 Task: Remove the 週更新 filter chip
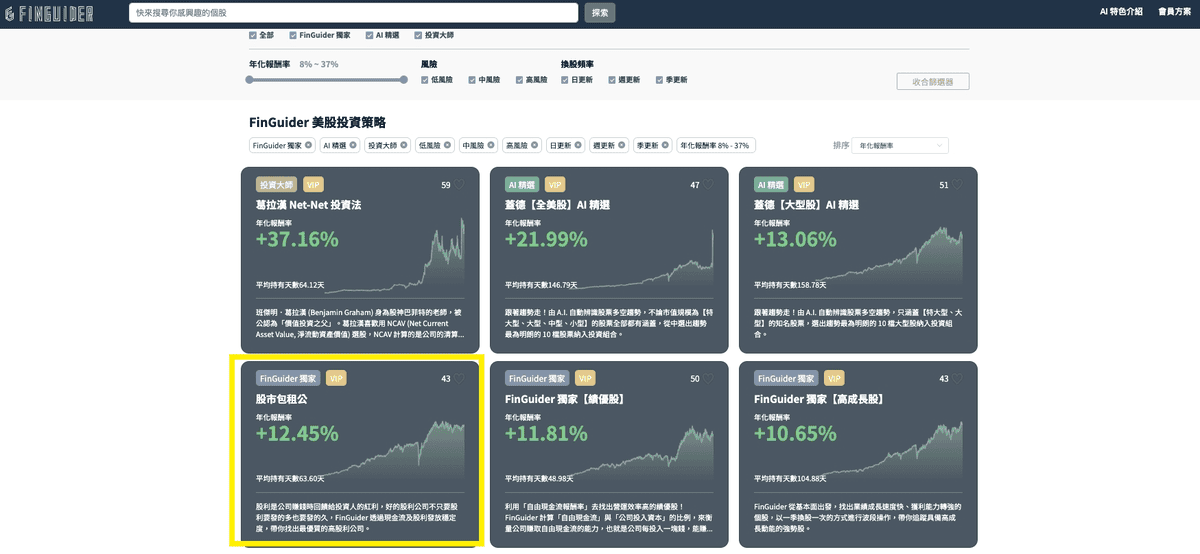pyautogui.click(x=622, y=145)
